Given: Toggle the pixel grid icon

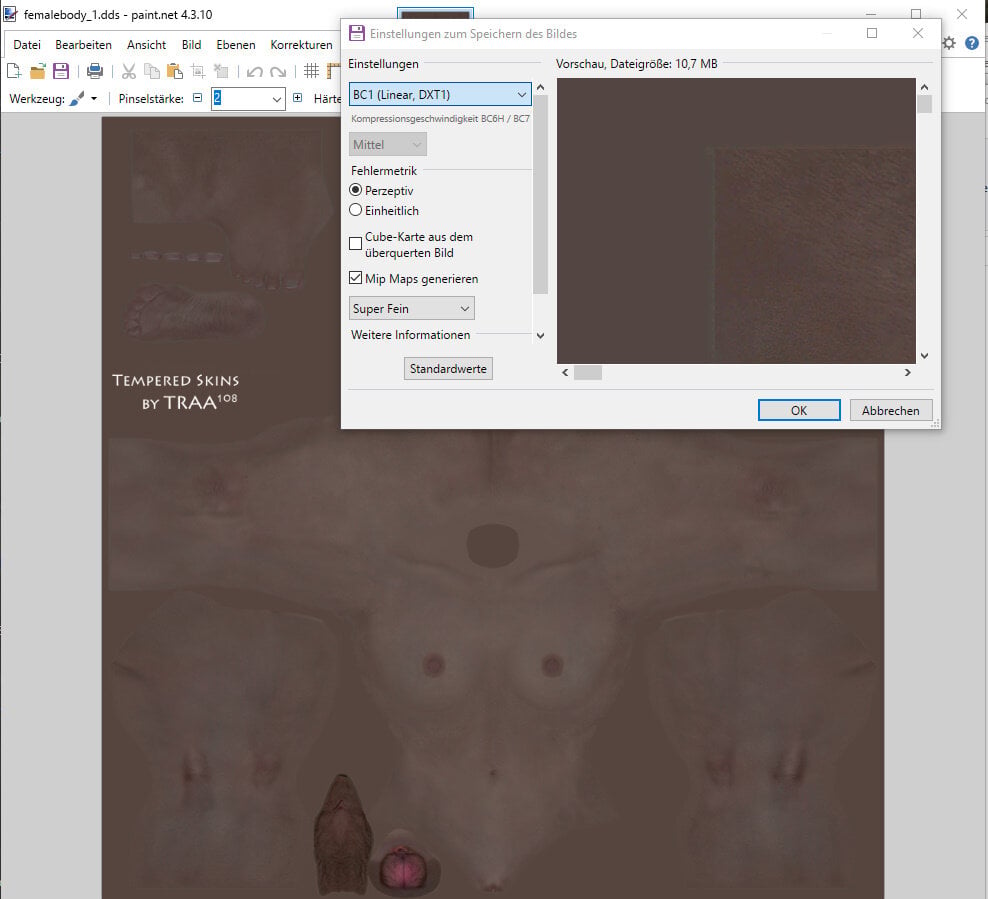Looking at the screenshot, I should pyautogui.click(x=311, y=71).
